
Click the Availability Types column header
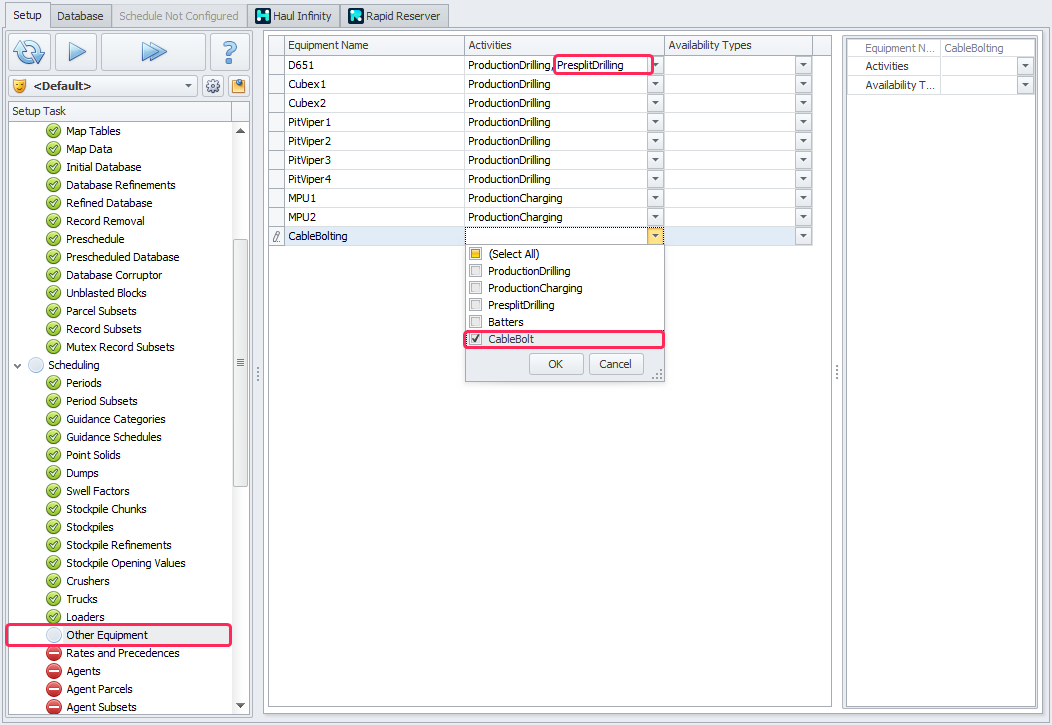point(738,46)
